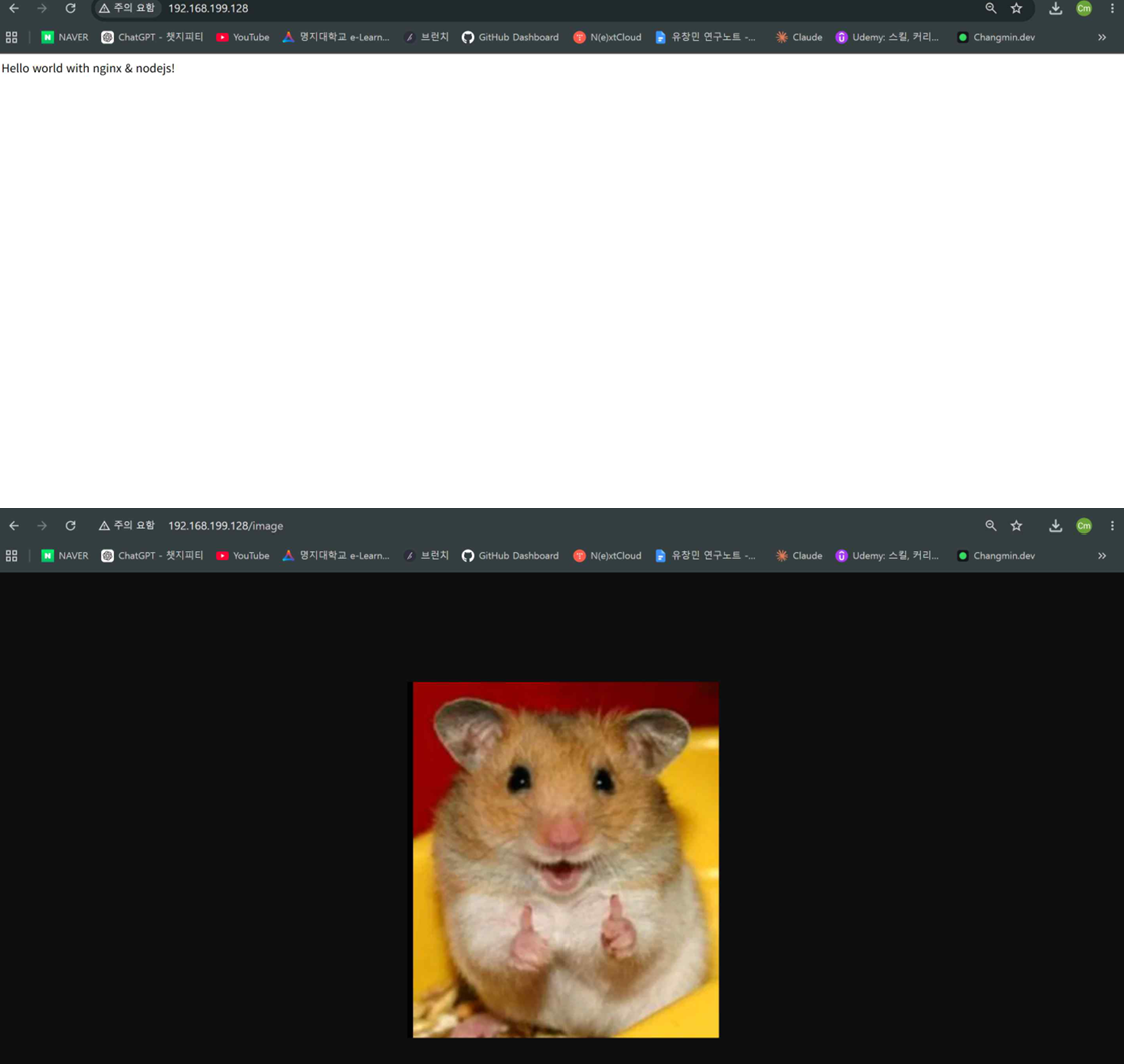The height and width of the screenshot is (1064, 1124).
Task: Click the Hello world with nginx & nodejs! text
Action: point(88,68)
